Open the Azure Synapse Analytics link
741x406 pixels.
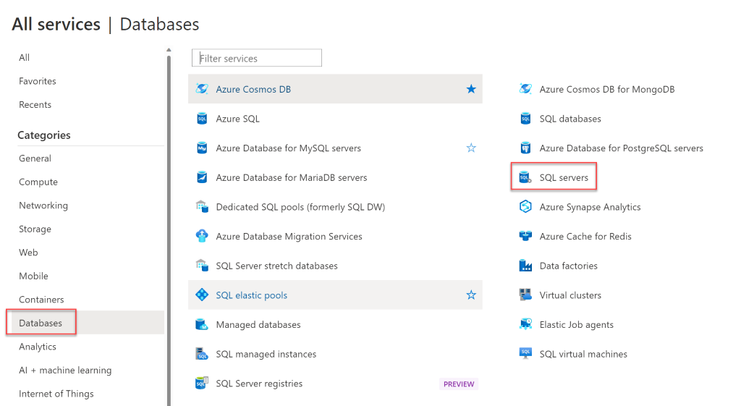(x=590, y=207)
